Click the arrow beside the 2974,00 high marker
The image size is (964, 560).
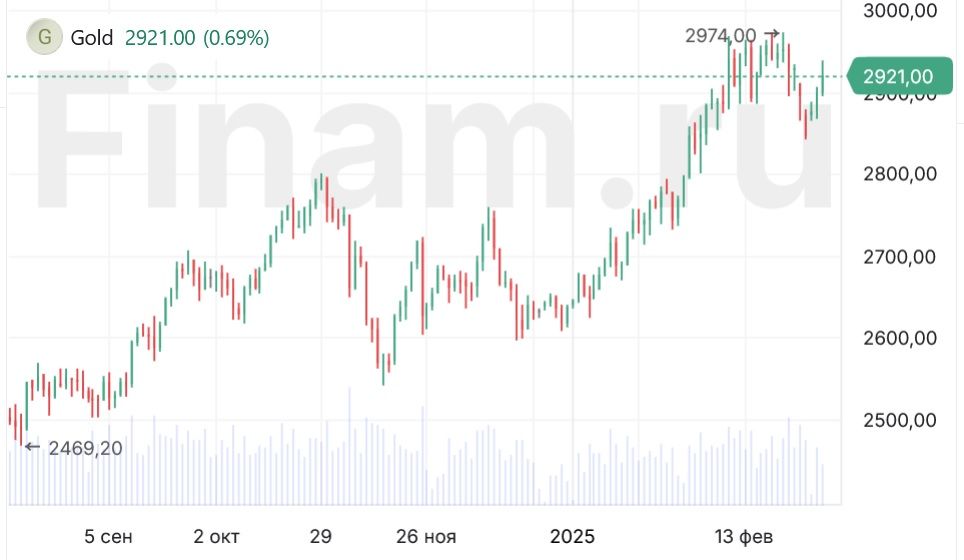coord(771,35)
